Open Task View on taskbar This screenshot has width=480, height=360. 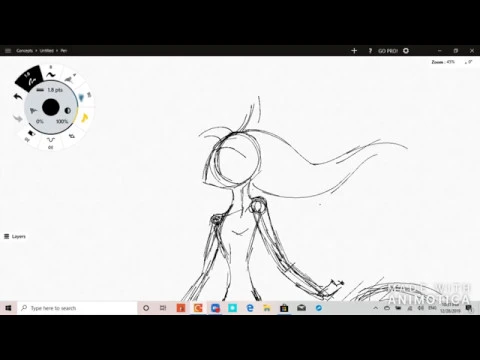pyautogui.click(x=163, y=308)
